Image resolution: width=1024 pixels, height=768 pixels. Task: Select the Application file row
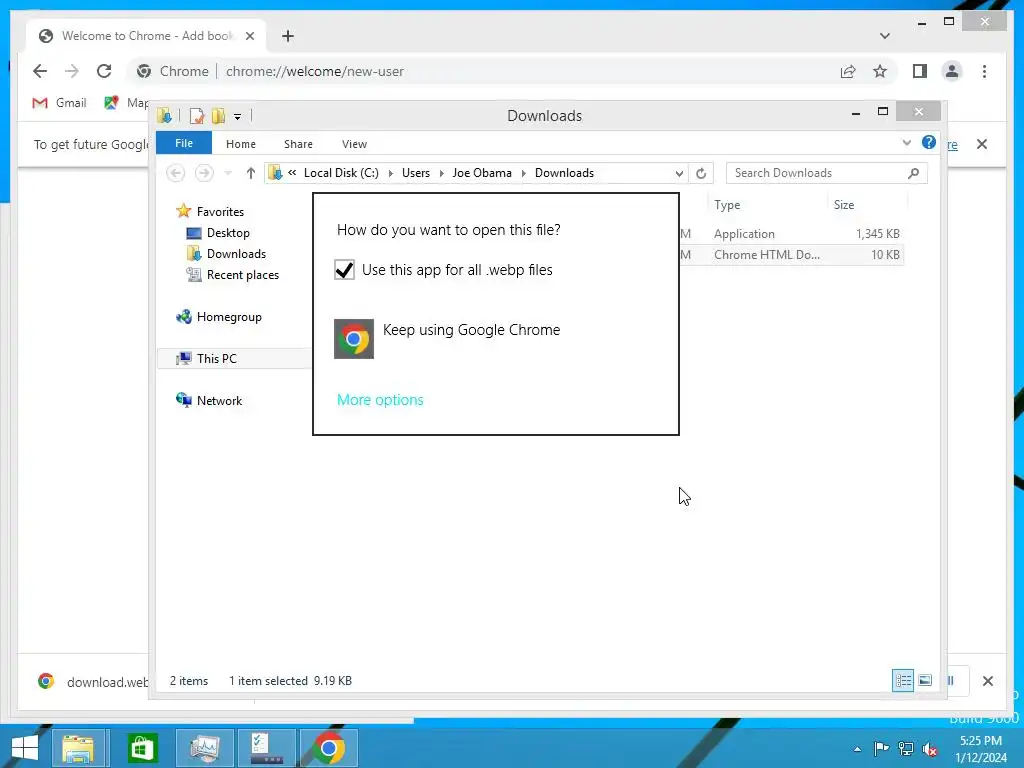point(792,234)
